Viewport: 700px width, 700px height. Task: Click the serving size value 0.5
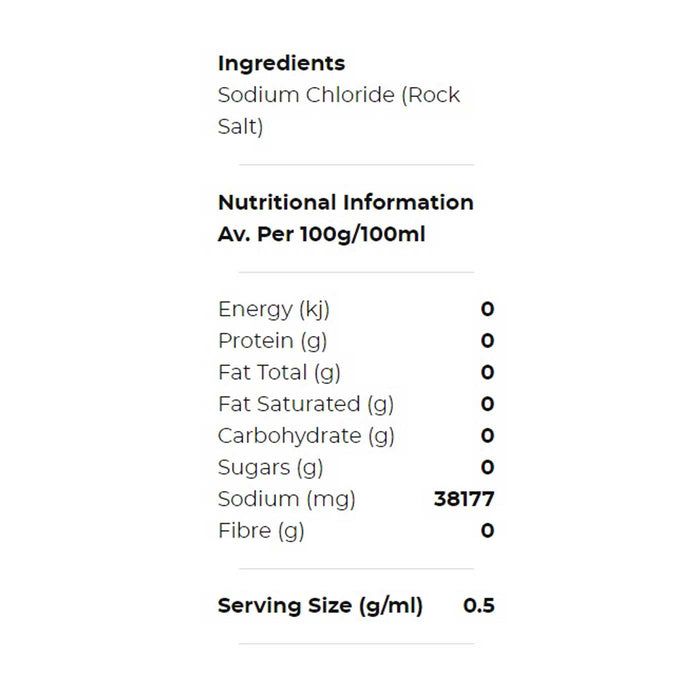(x=479, y=606)
